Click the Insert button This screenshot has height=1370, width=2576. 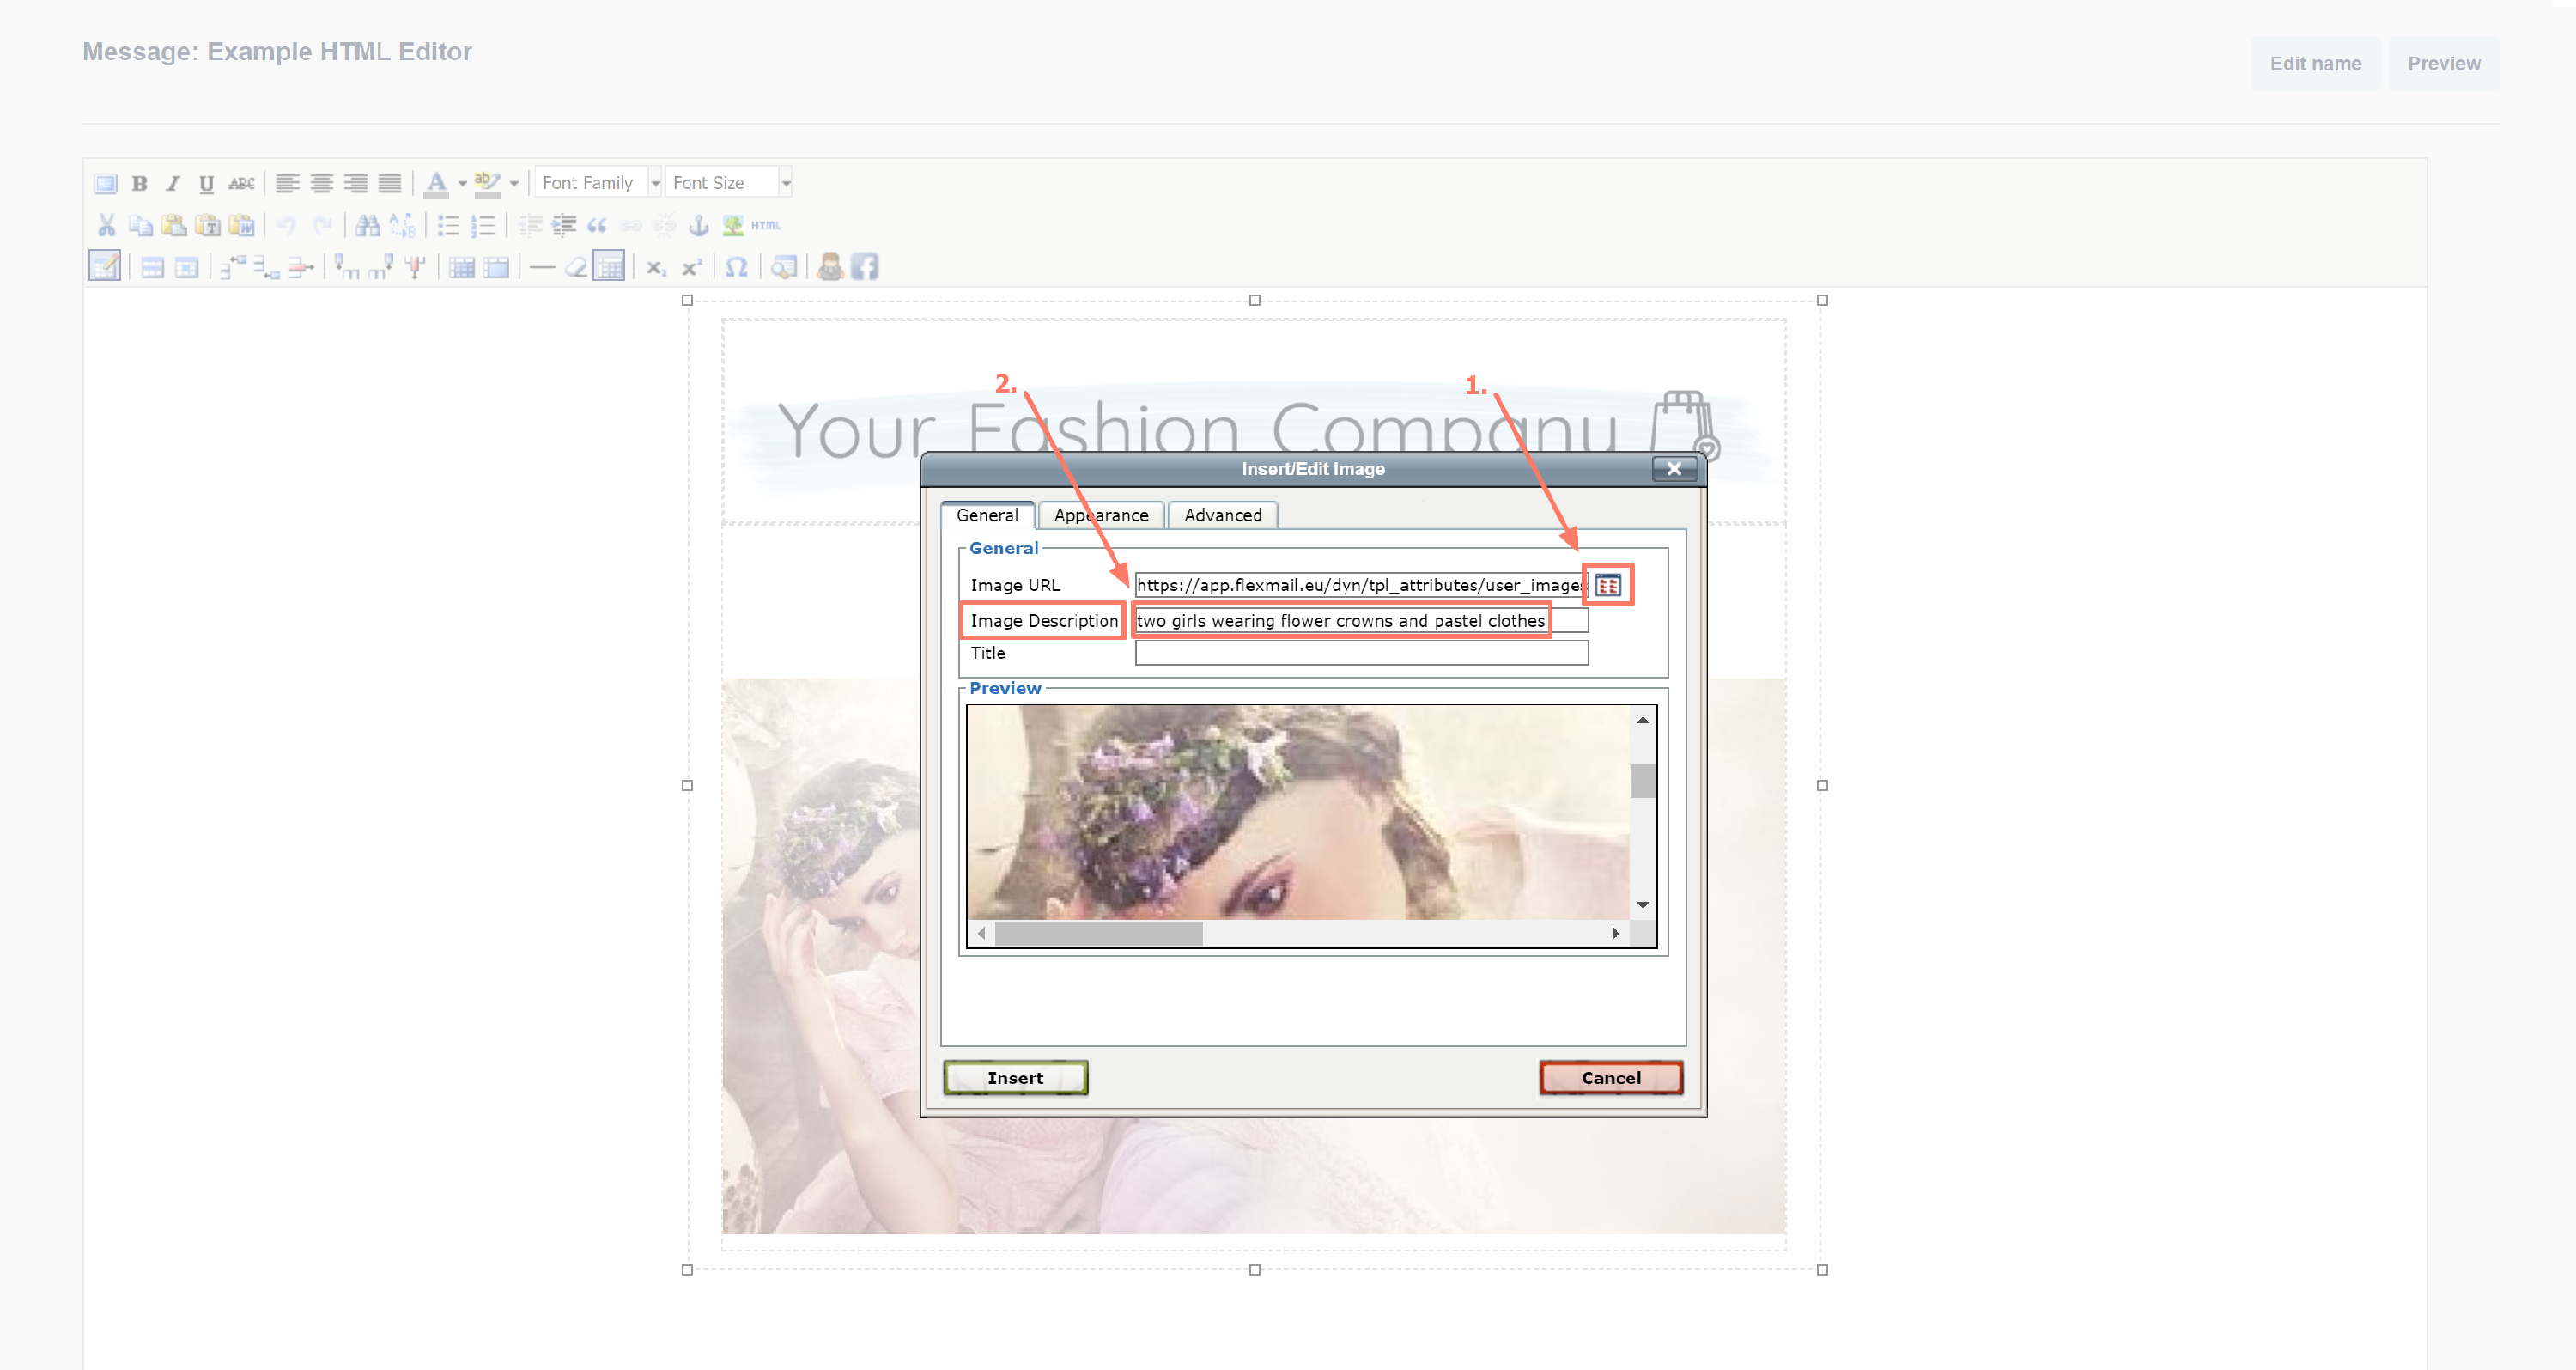(1014, 1077)
